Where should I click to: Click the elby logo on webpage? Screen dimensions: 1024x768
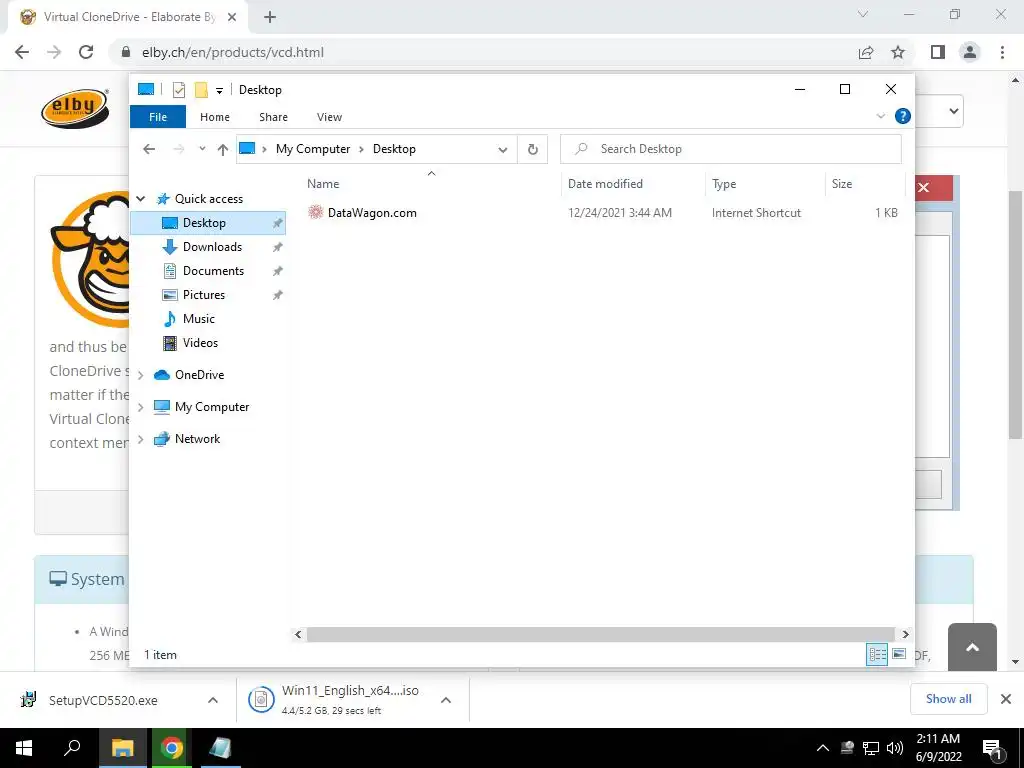[75, 108]
